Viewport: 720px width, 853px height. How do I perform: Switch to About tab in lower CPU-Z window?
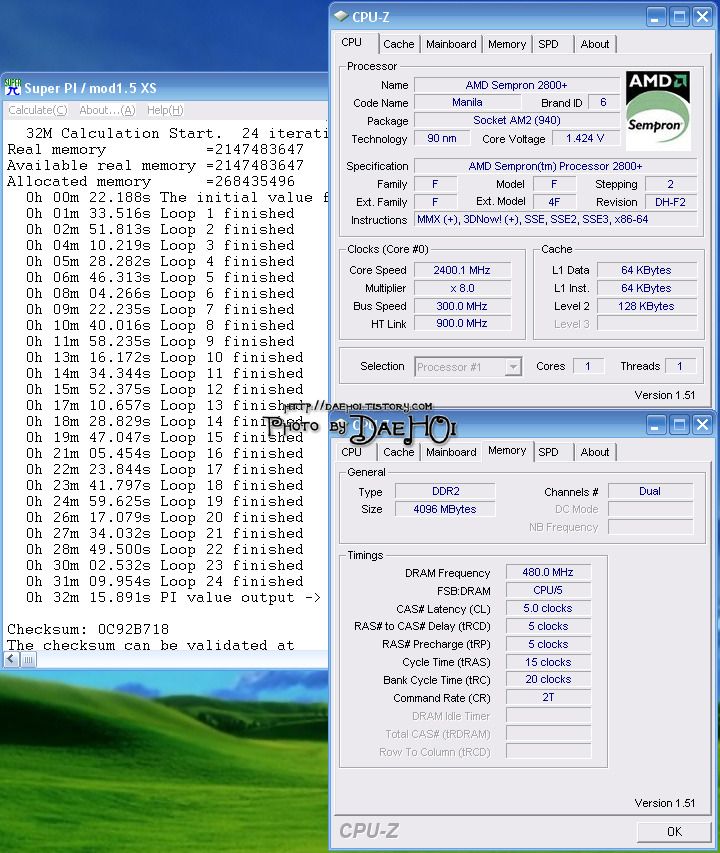pyautogui.click(x=595, y=452)
